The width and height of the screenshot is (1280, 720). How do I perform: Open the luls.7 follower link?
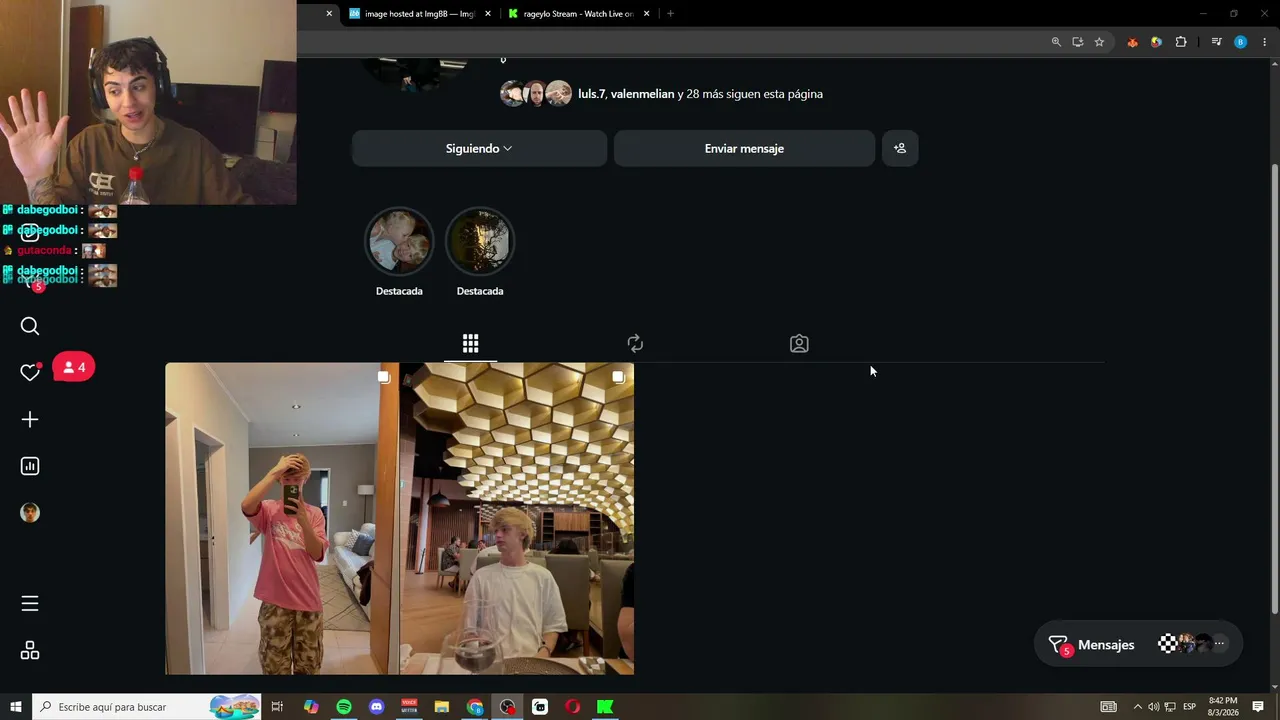(x=591, y=94)
